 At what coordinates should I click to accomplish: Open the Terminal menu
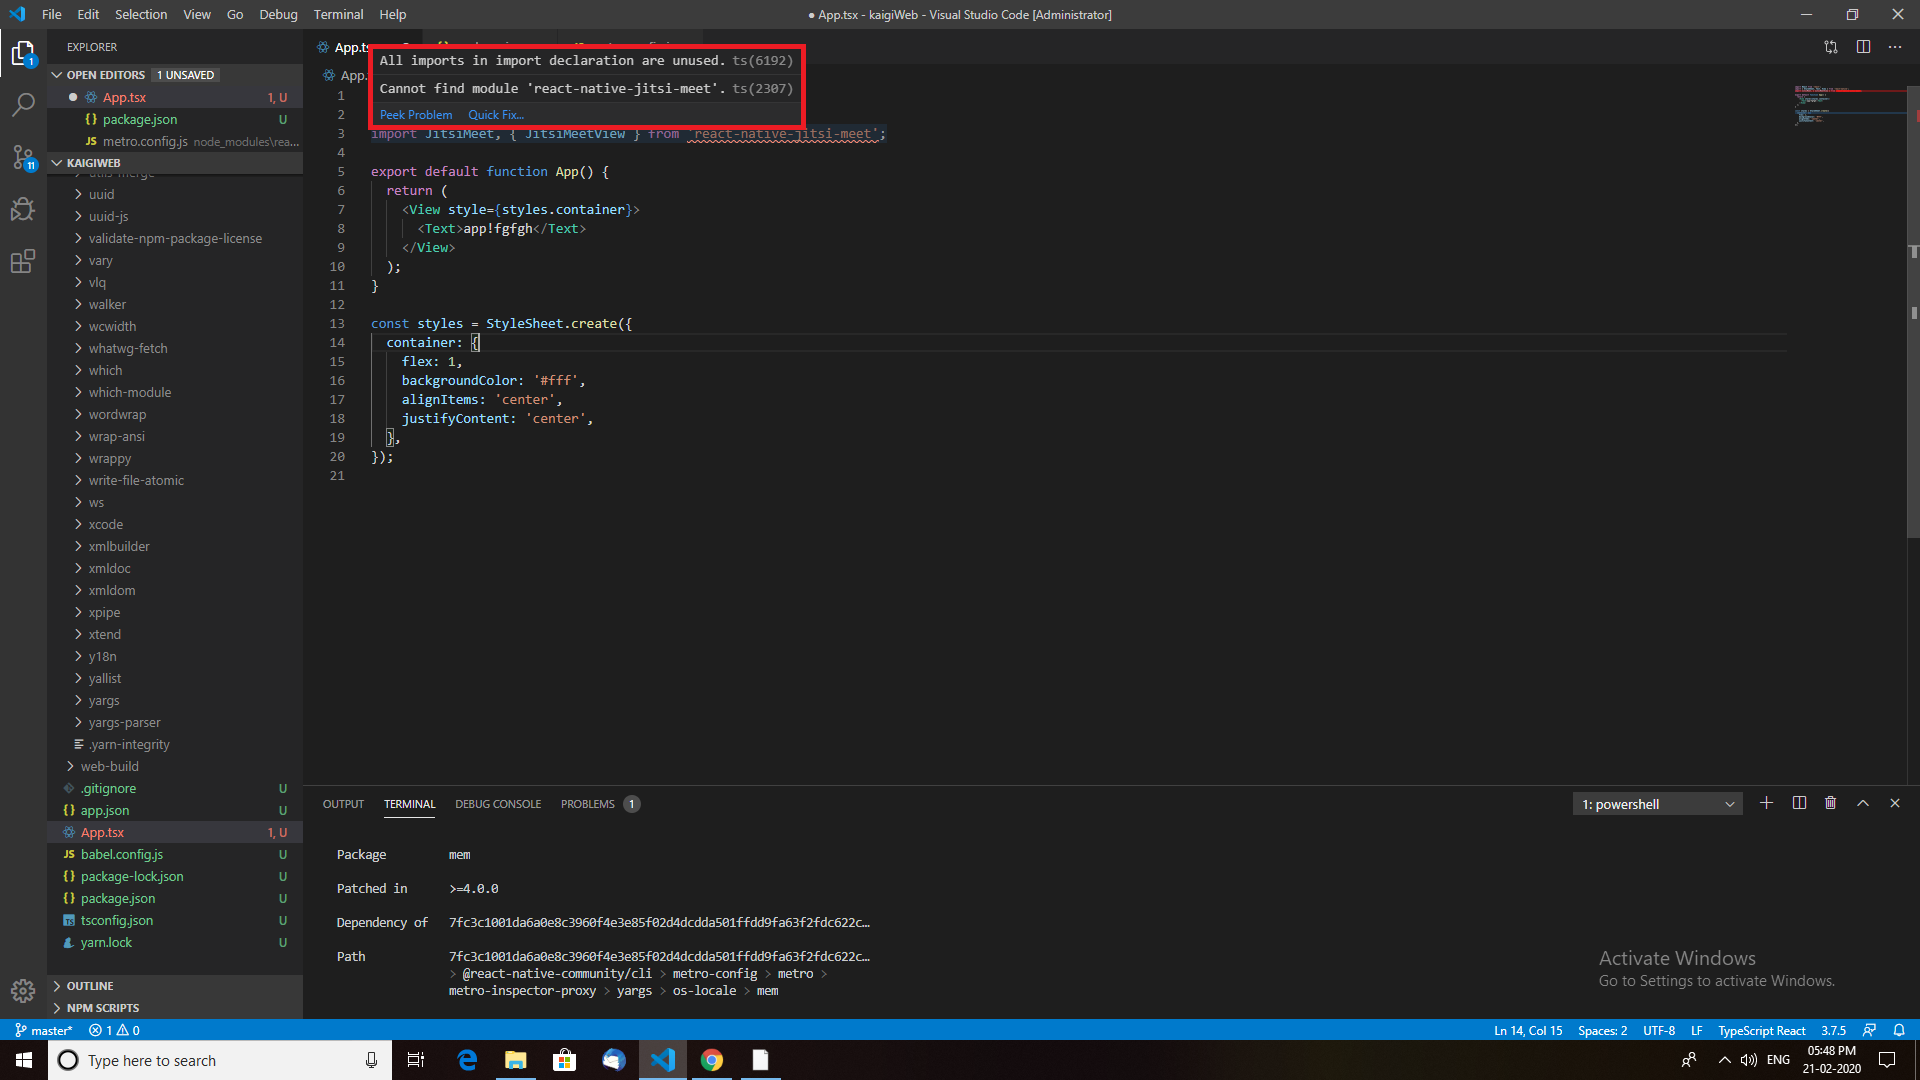(x=338, y=14)
